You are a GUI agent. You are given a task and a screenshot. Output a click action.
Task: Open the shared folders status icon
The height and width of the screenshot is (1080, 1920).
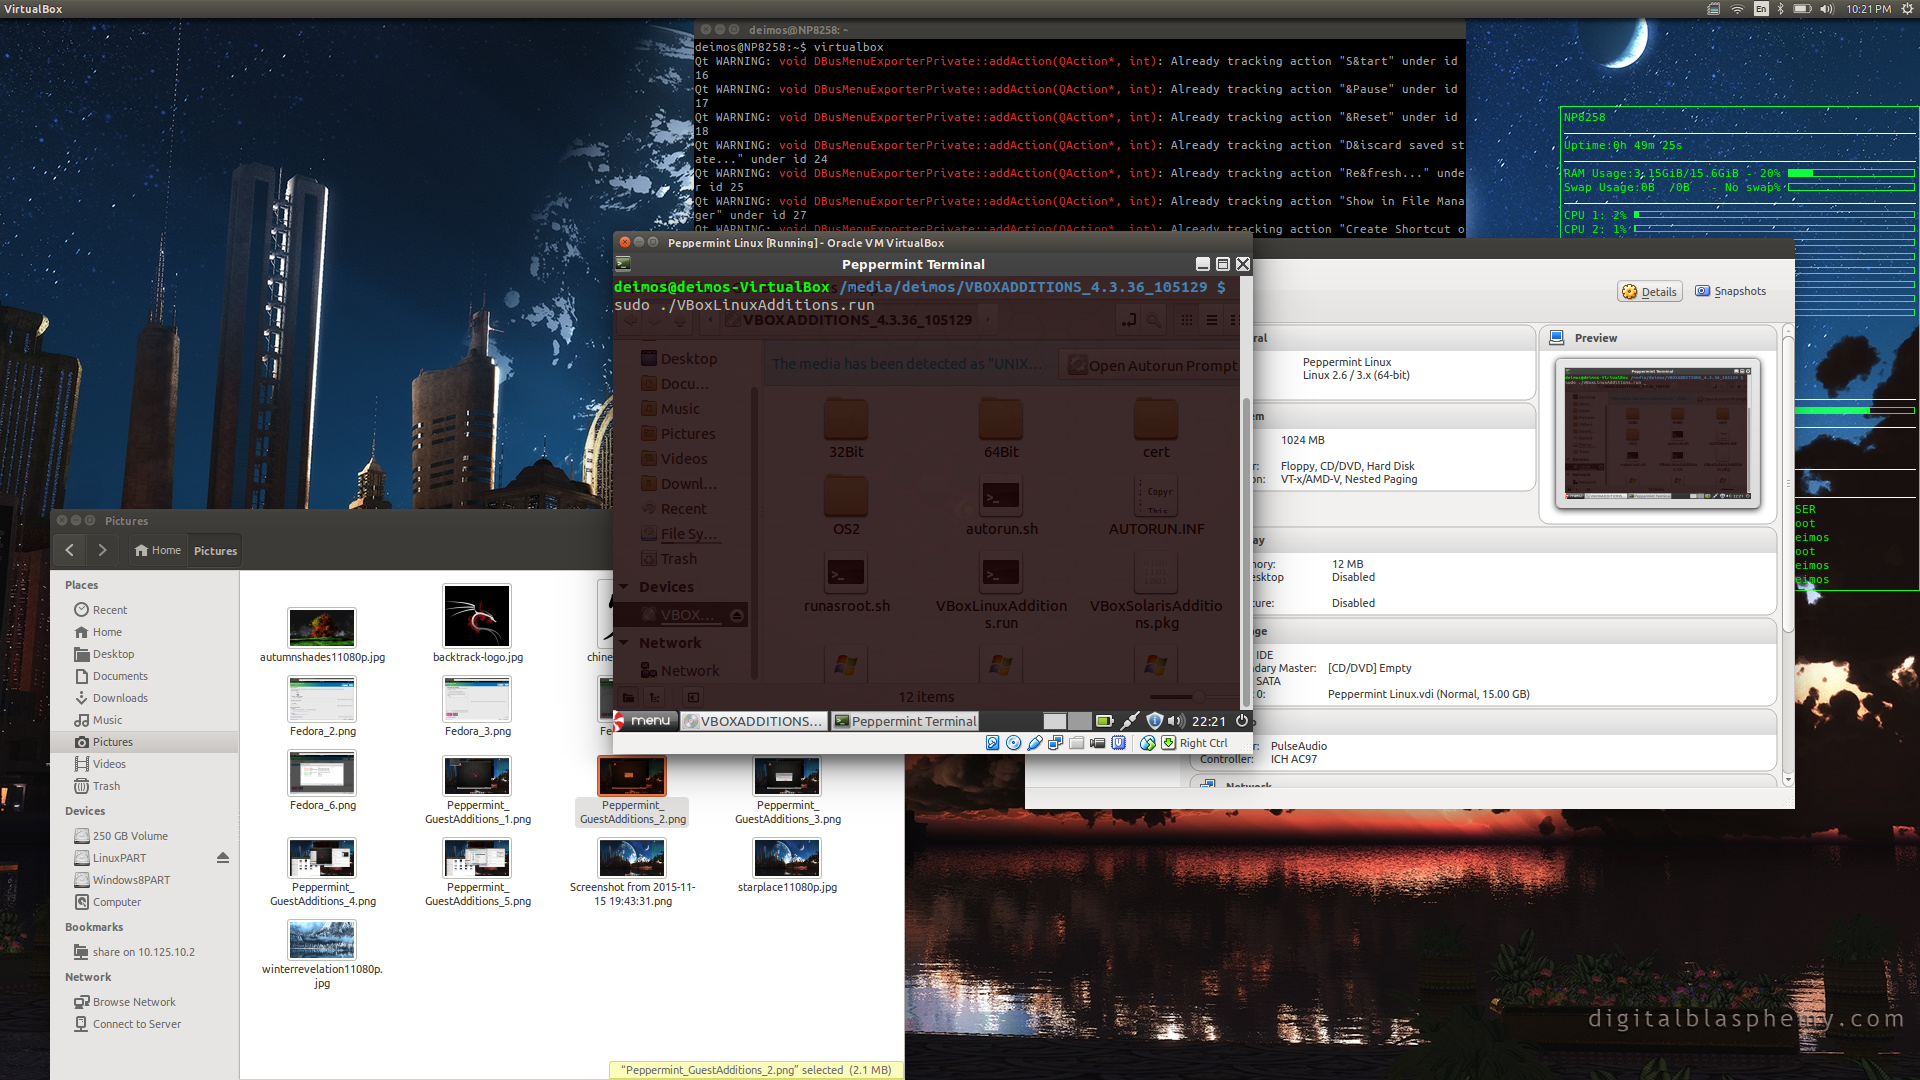click(x=1077, y=743)
